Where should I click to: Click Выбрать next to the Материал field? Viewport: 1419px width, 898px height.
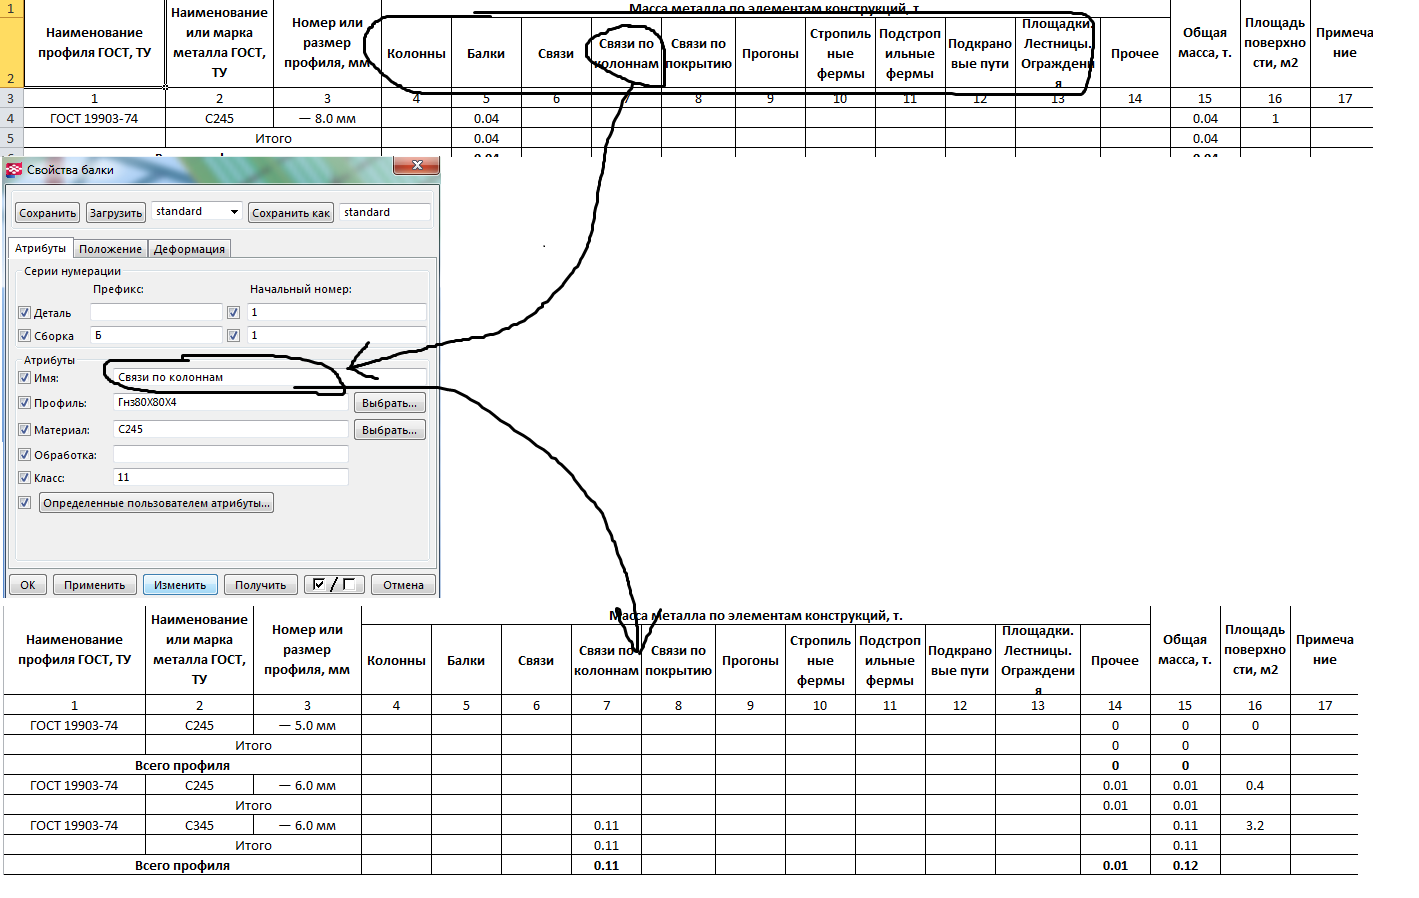[390, 430]
